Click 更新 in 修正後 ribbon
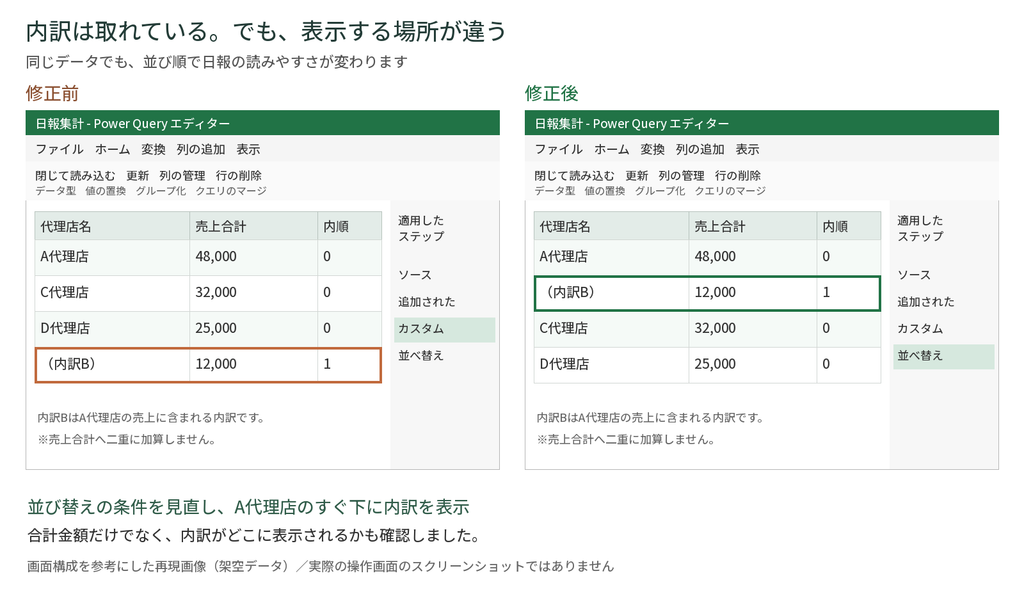 [x=636, y=176]
